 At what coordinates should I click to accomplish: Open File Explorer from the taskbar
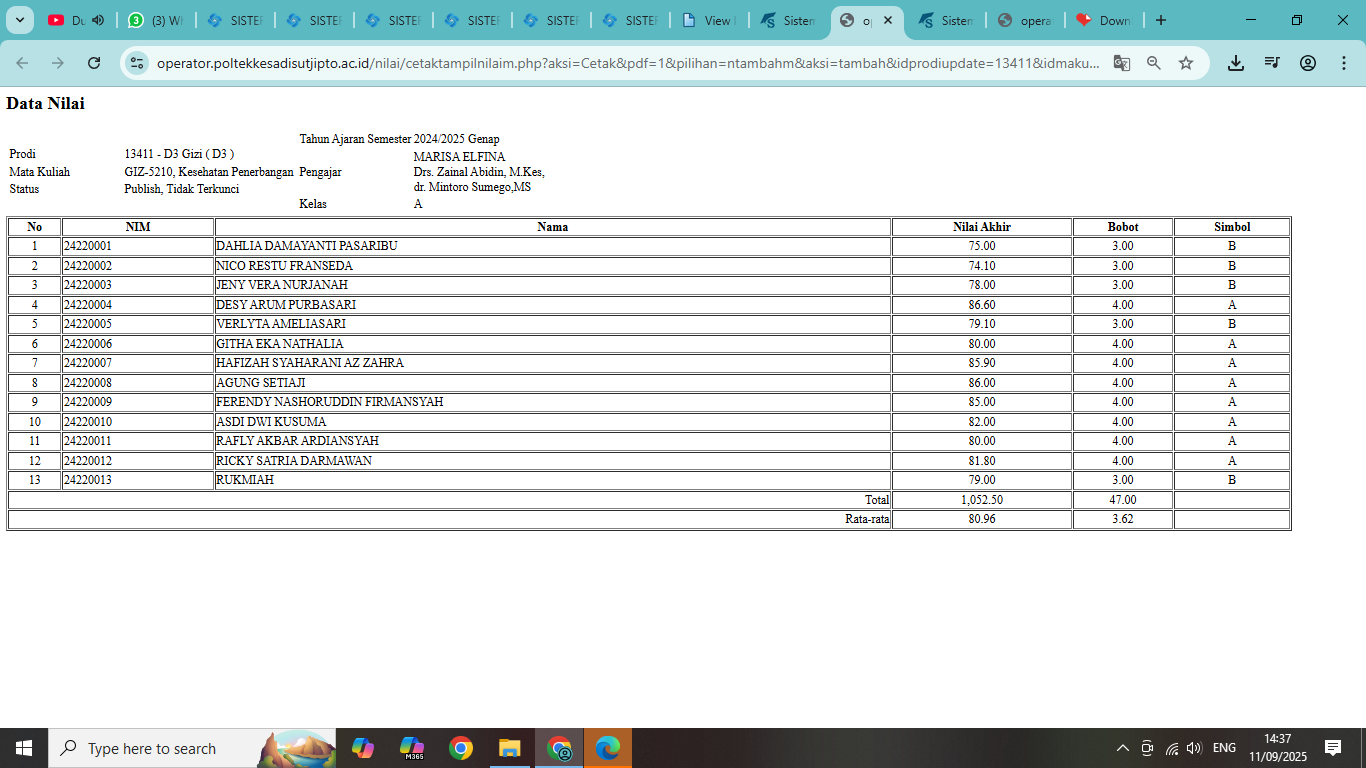point(510,748)
